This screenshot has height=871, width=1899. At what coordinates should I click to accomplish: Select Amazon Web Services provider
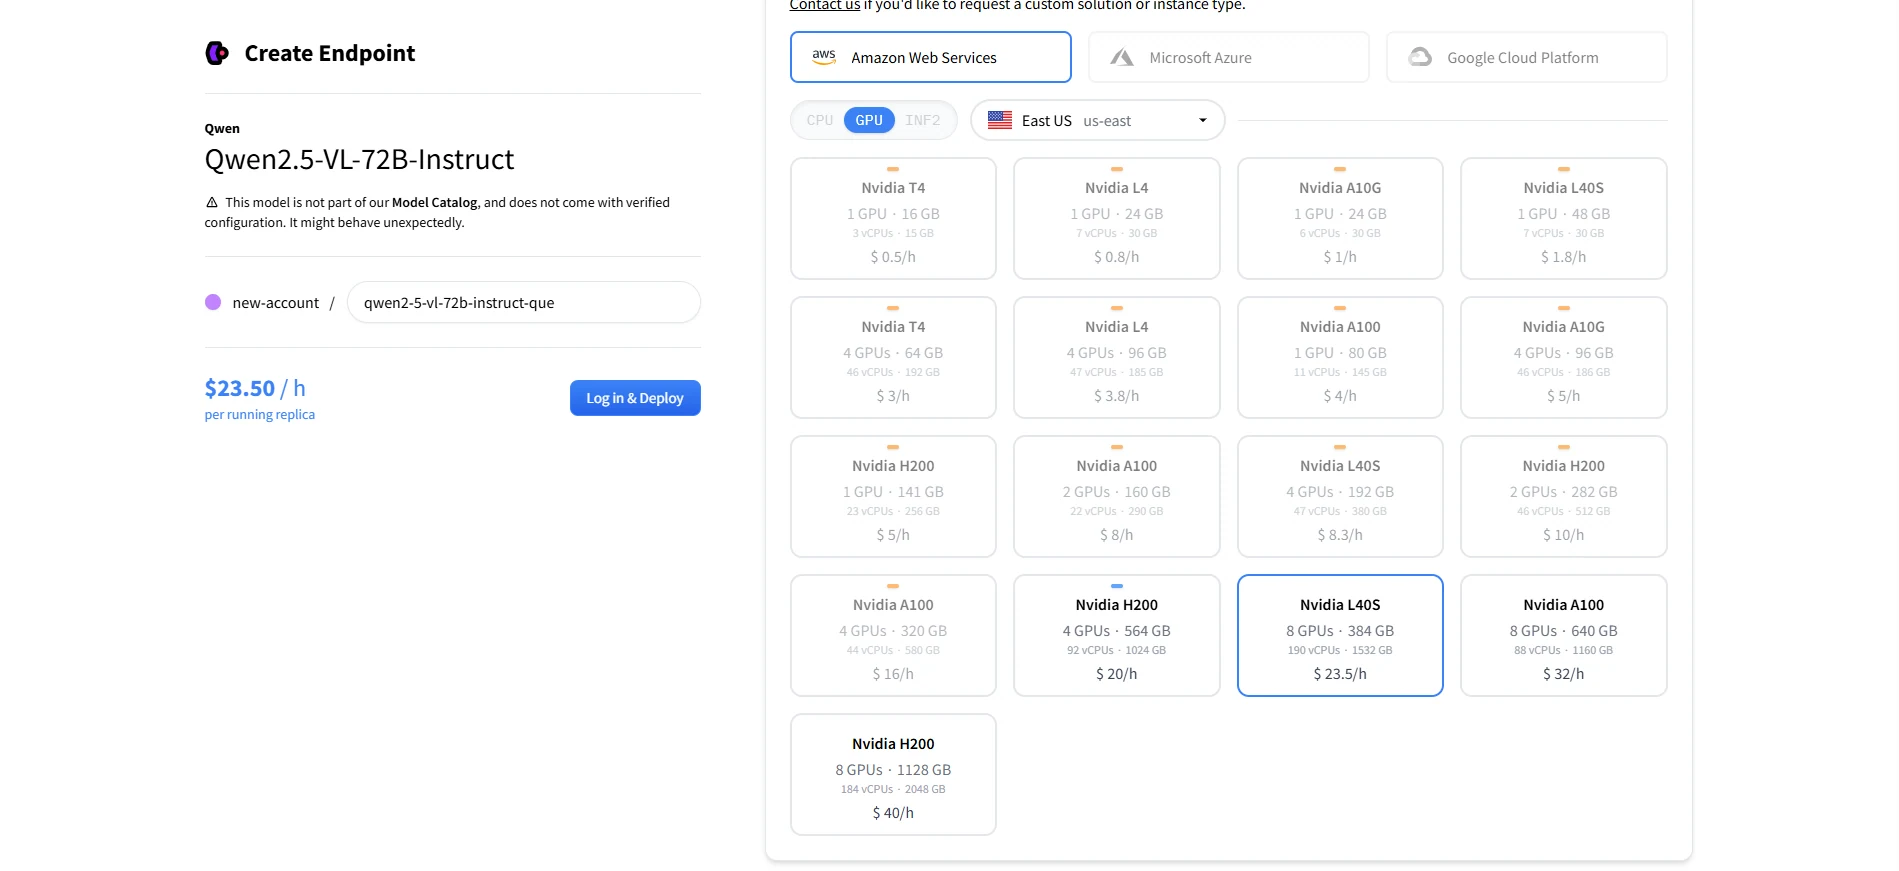[930, 57]
